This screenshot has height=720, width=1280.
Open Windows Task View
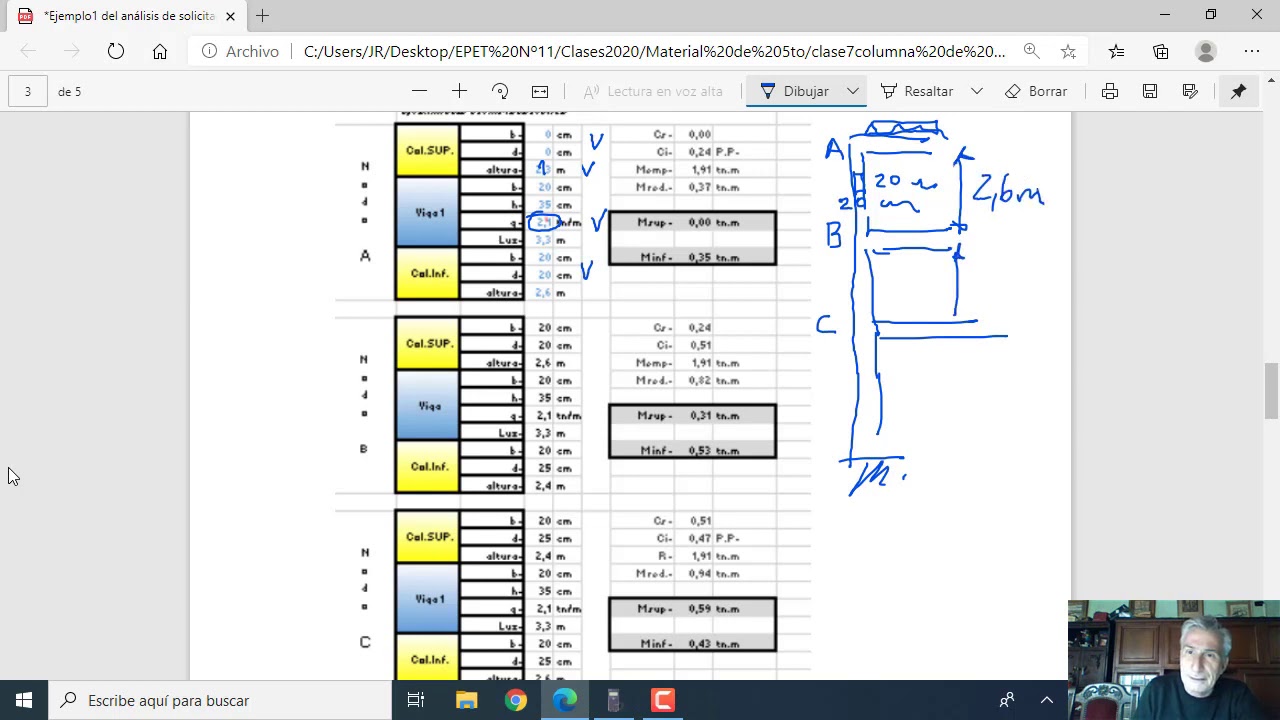coord(416,700)
